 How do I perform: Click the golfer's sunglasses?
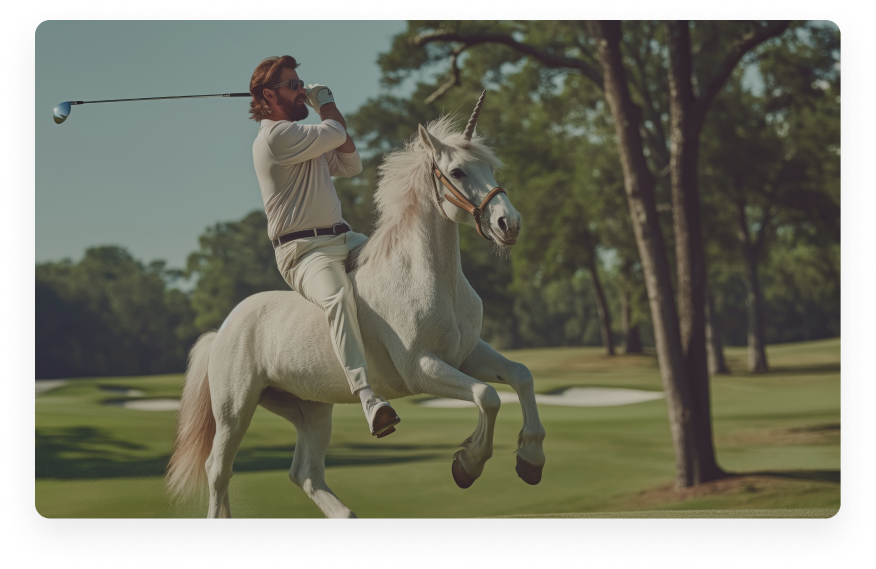(x=290, y=86)
